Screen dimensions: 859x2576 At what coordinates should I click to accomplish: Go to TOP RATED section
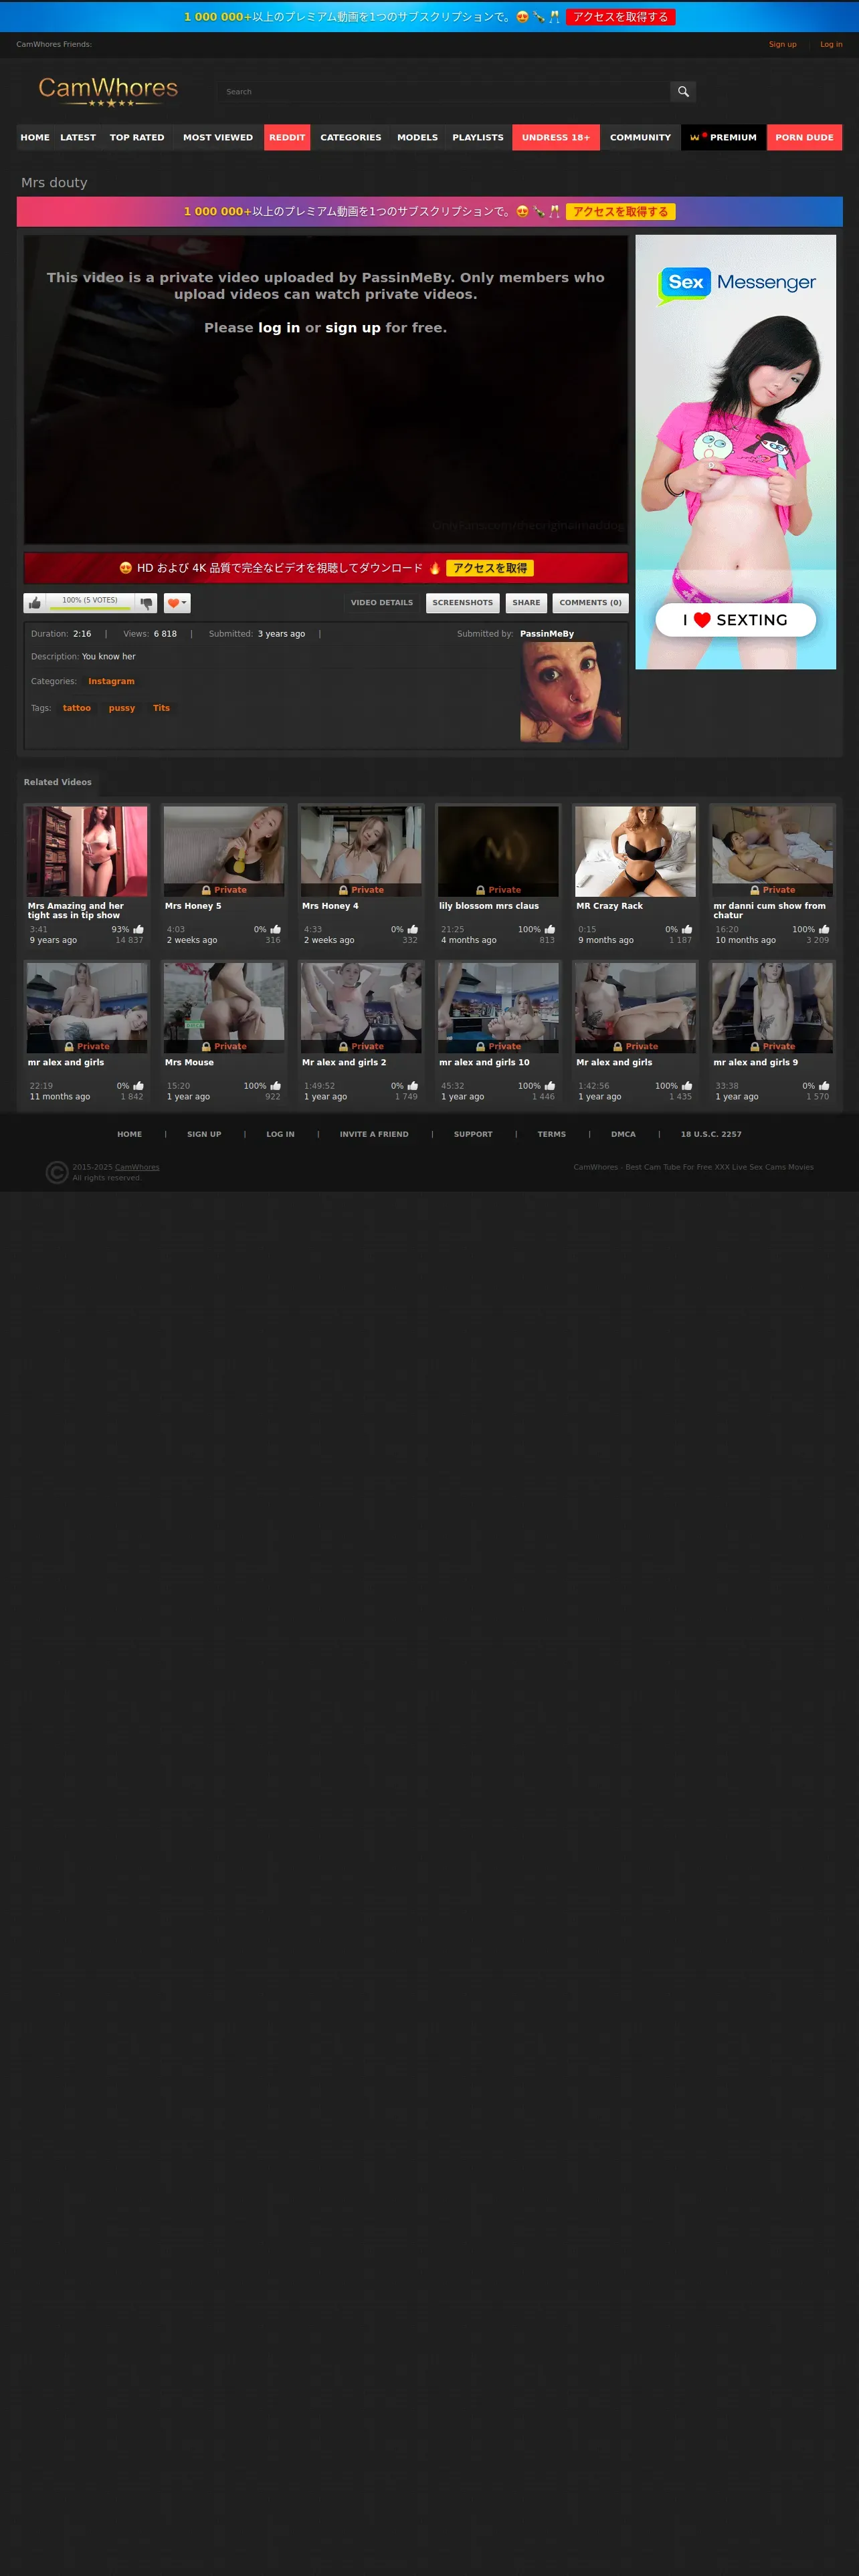[x=137, y=138]
